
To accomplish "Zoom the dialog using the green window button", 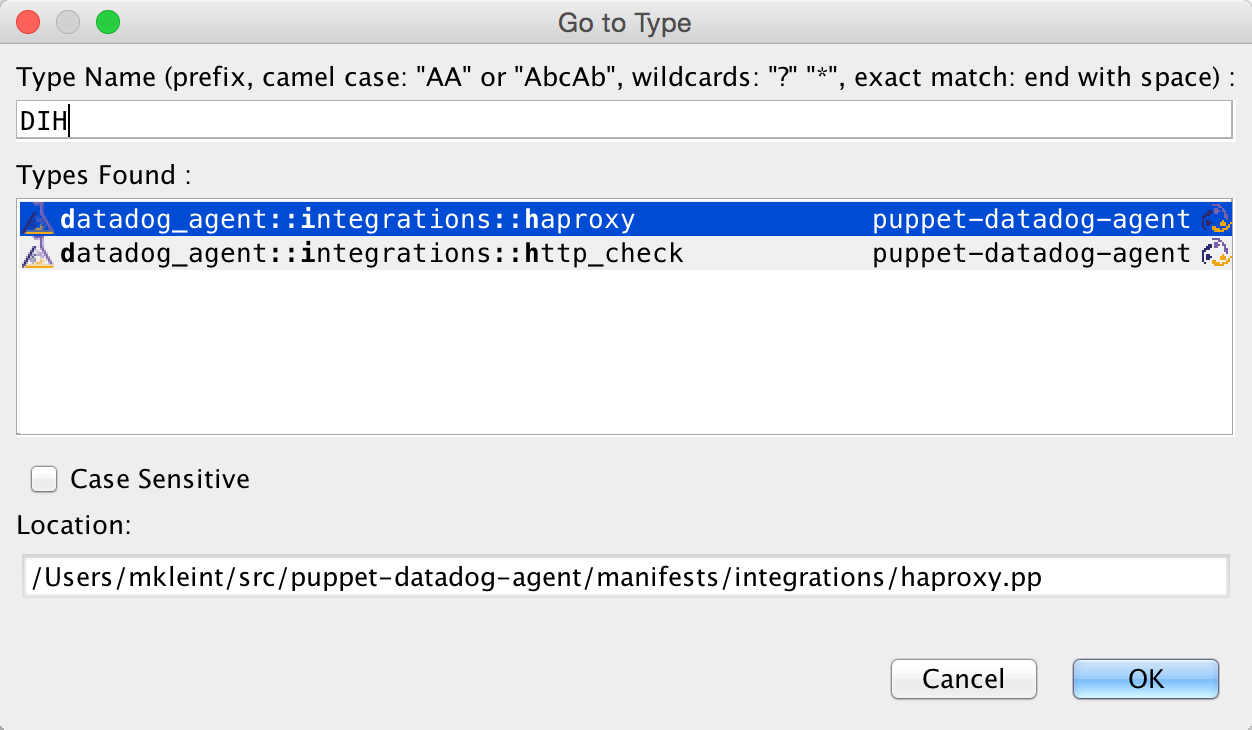I will click(x=107, y=21).
